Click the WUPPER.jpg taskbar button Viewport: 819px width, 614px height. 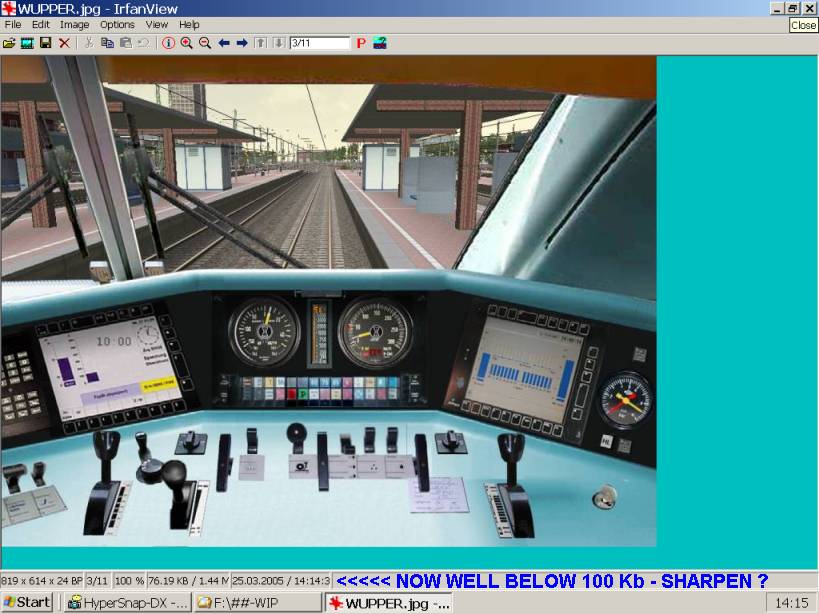coord(389,603)
